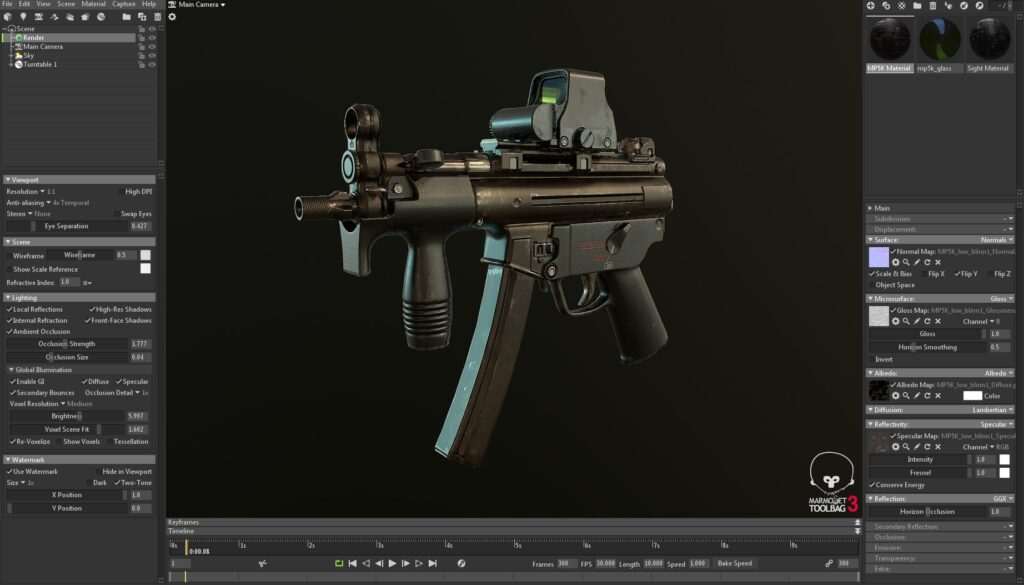This screenshot has height=585, width=1024.
Task: Toggle the Use Watermark checkbox
Action: click(x=9, y=471)
